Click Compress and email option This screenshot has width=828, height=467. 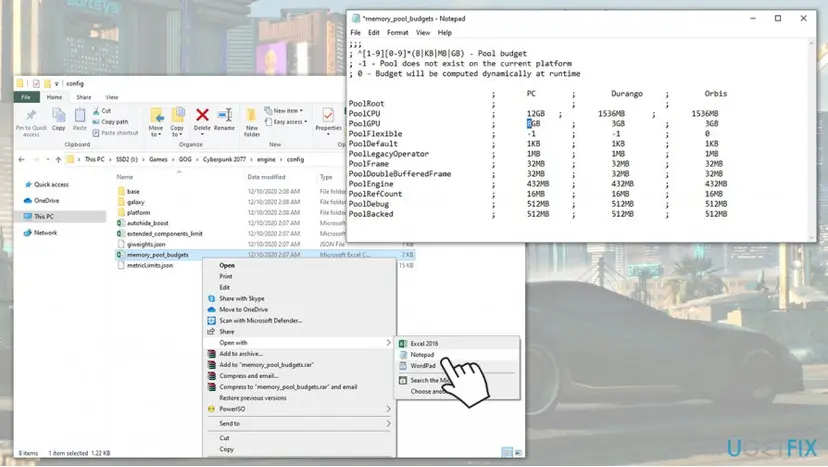tap(249, 376)
